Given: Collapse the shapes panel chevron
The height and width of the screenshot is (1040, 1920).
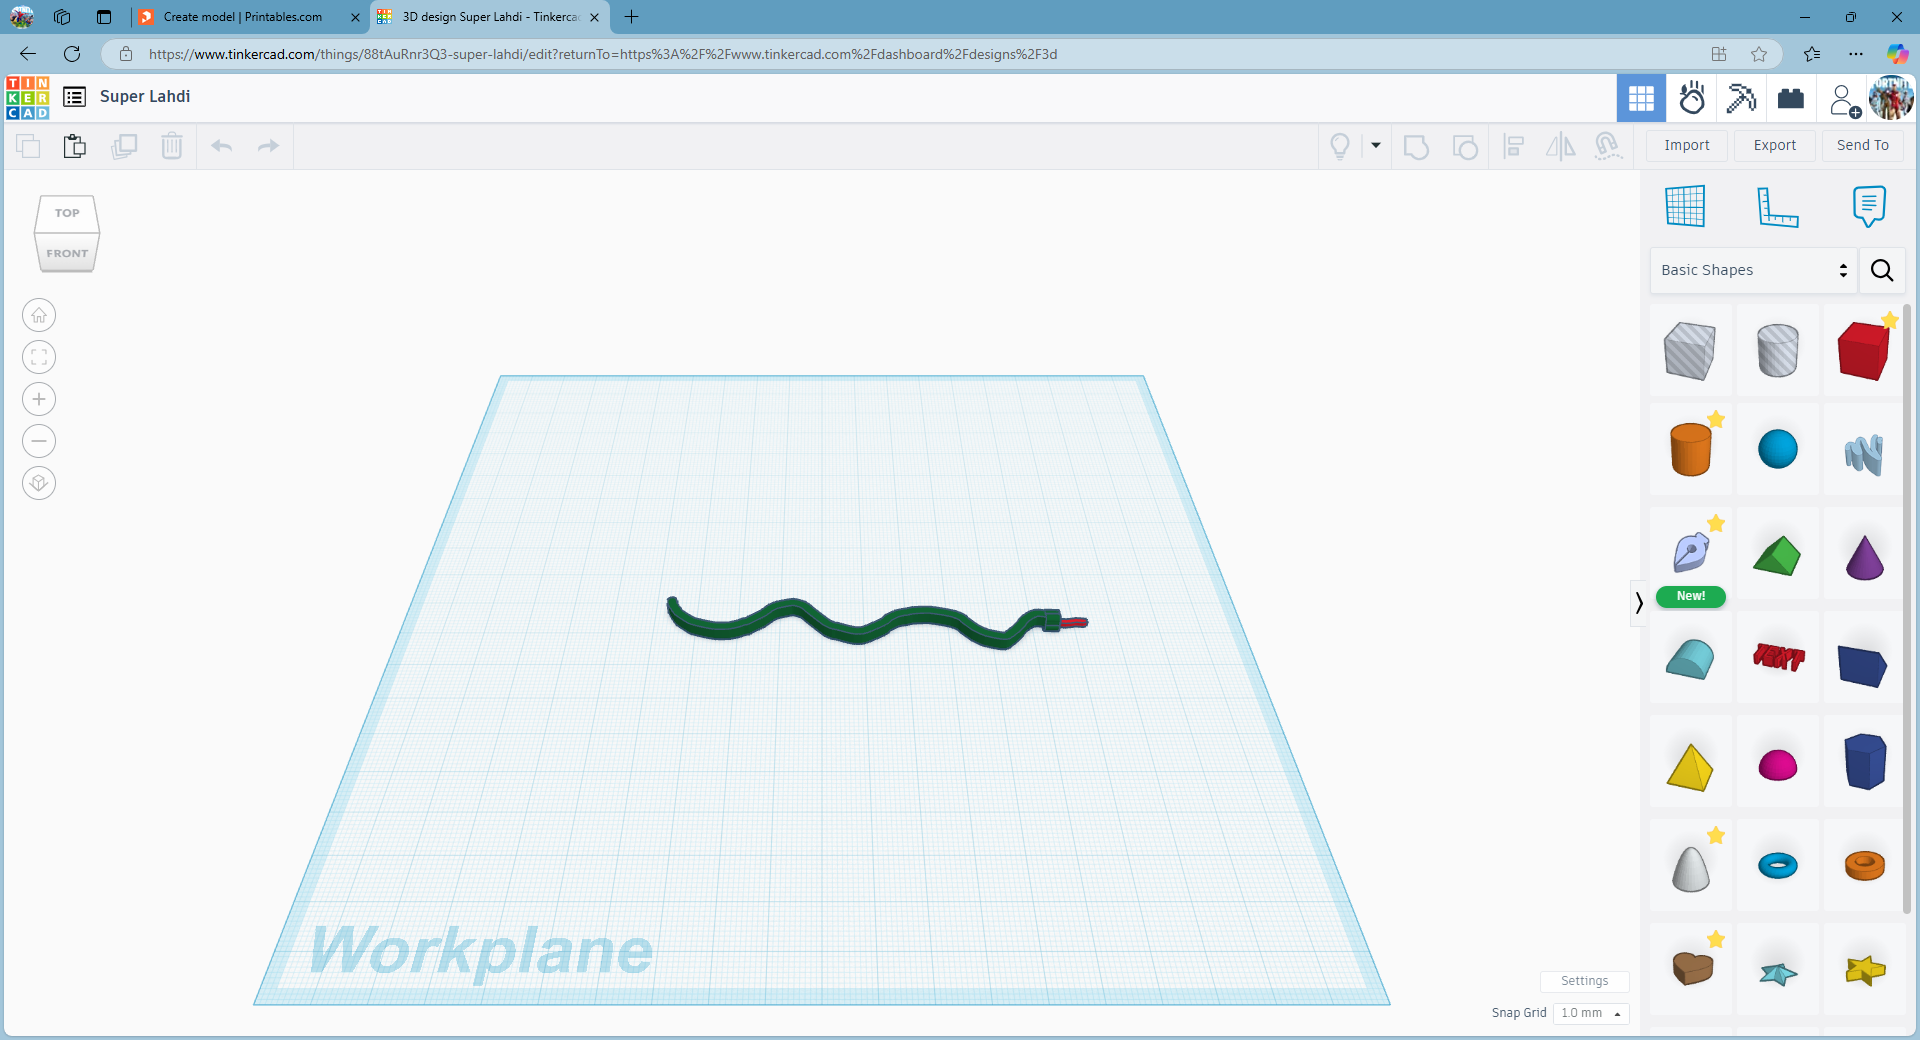Looking at the screenshot, I should coord(1639,602).
